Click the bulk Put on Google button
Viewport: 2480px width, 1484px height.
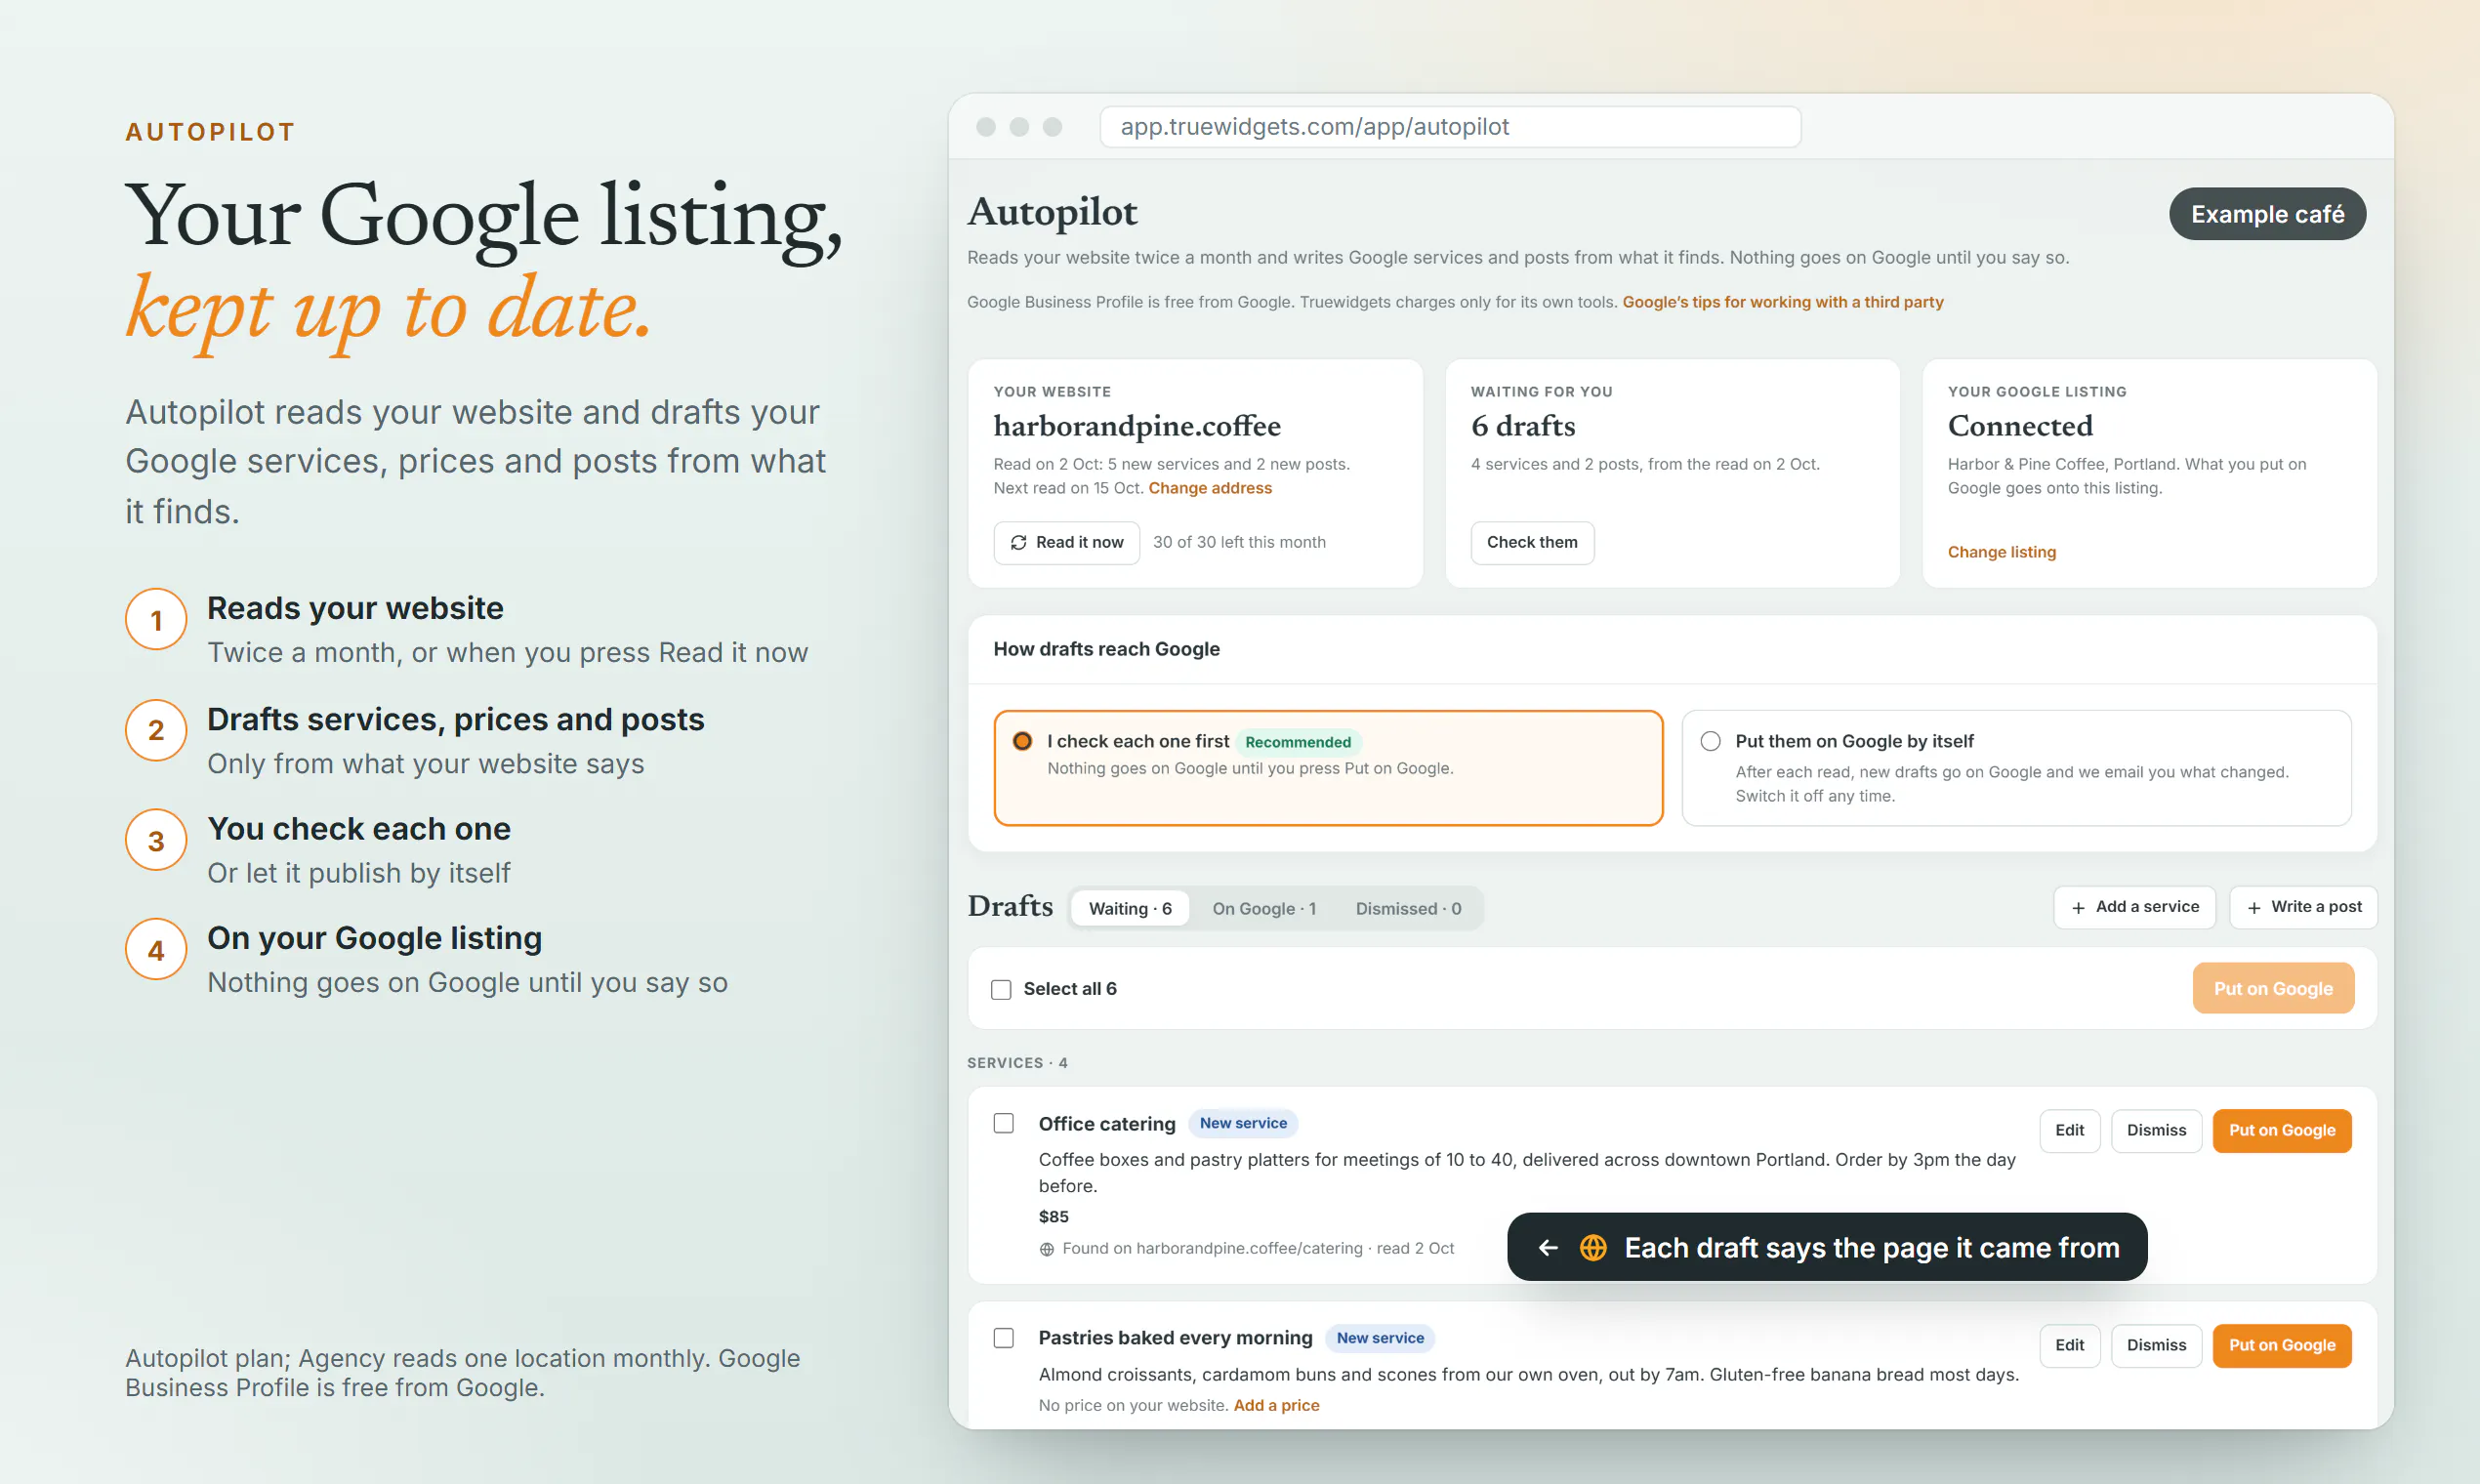point(2273,989)
